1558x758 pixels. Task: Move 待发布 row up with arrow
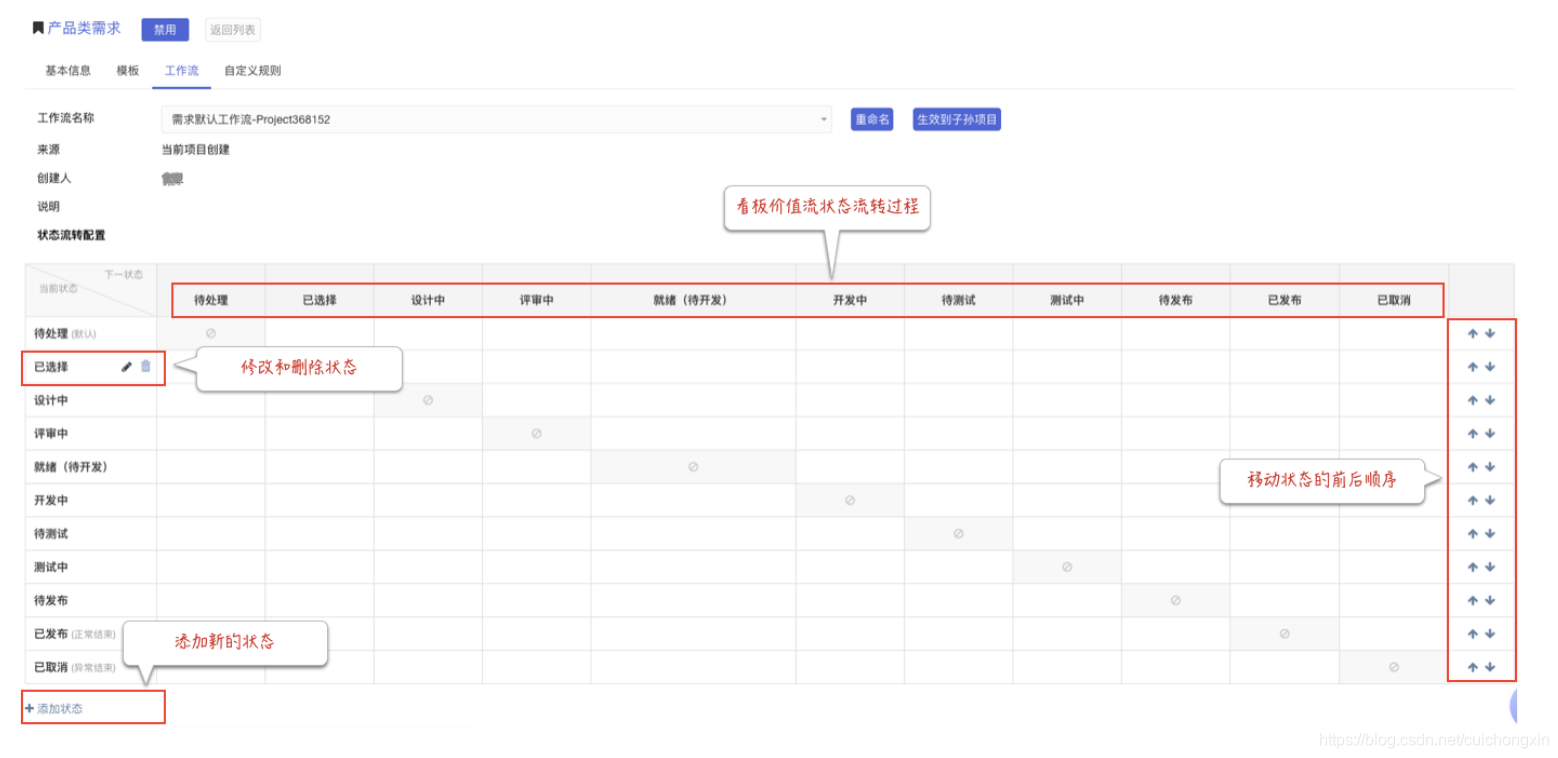[x=1472, y=600]
